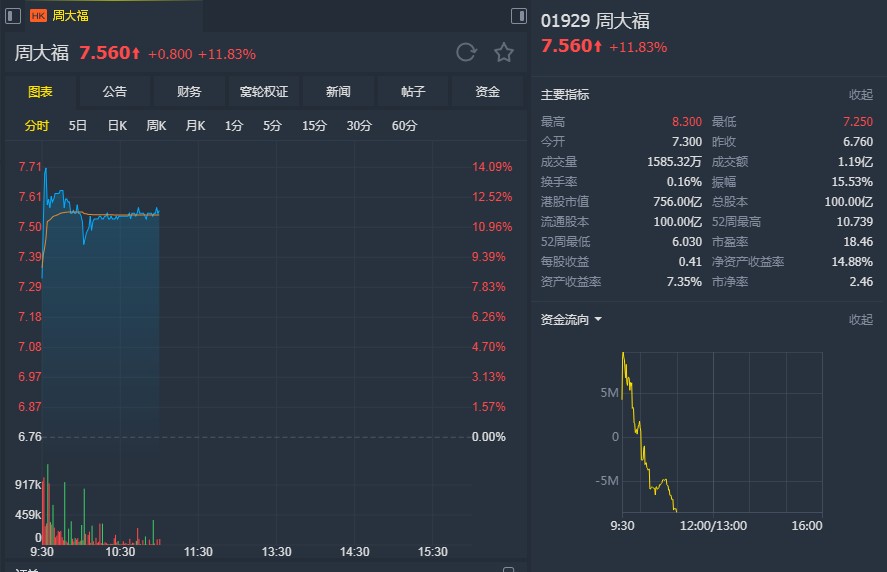Select the 5日 chart period
This screenshot has width=887, height=572.
78,126
